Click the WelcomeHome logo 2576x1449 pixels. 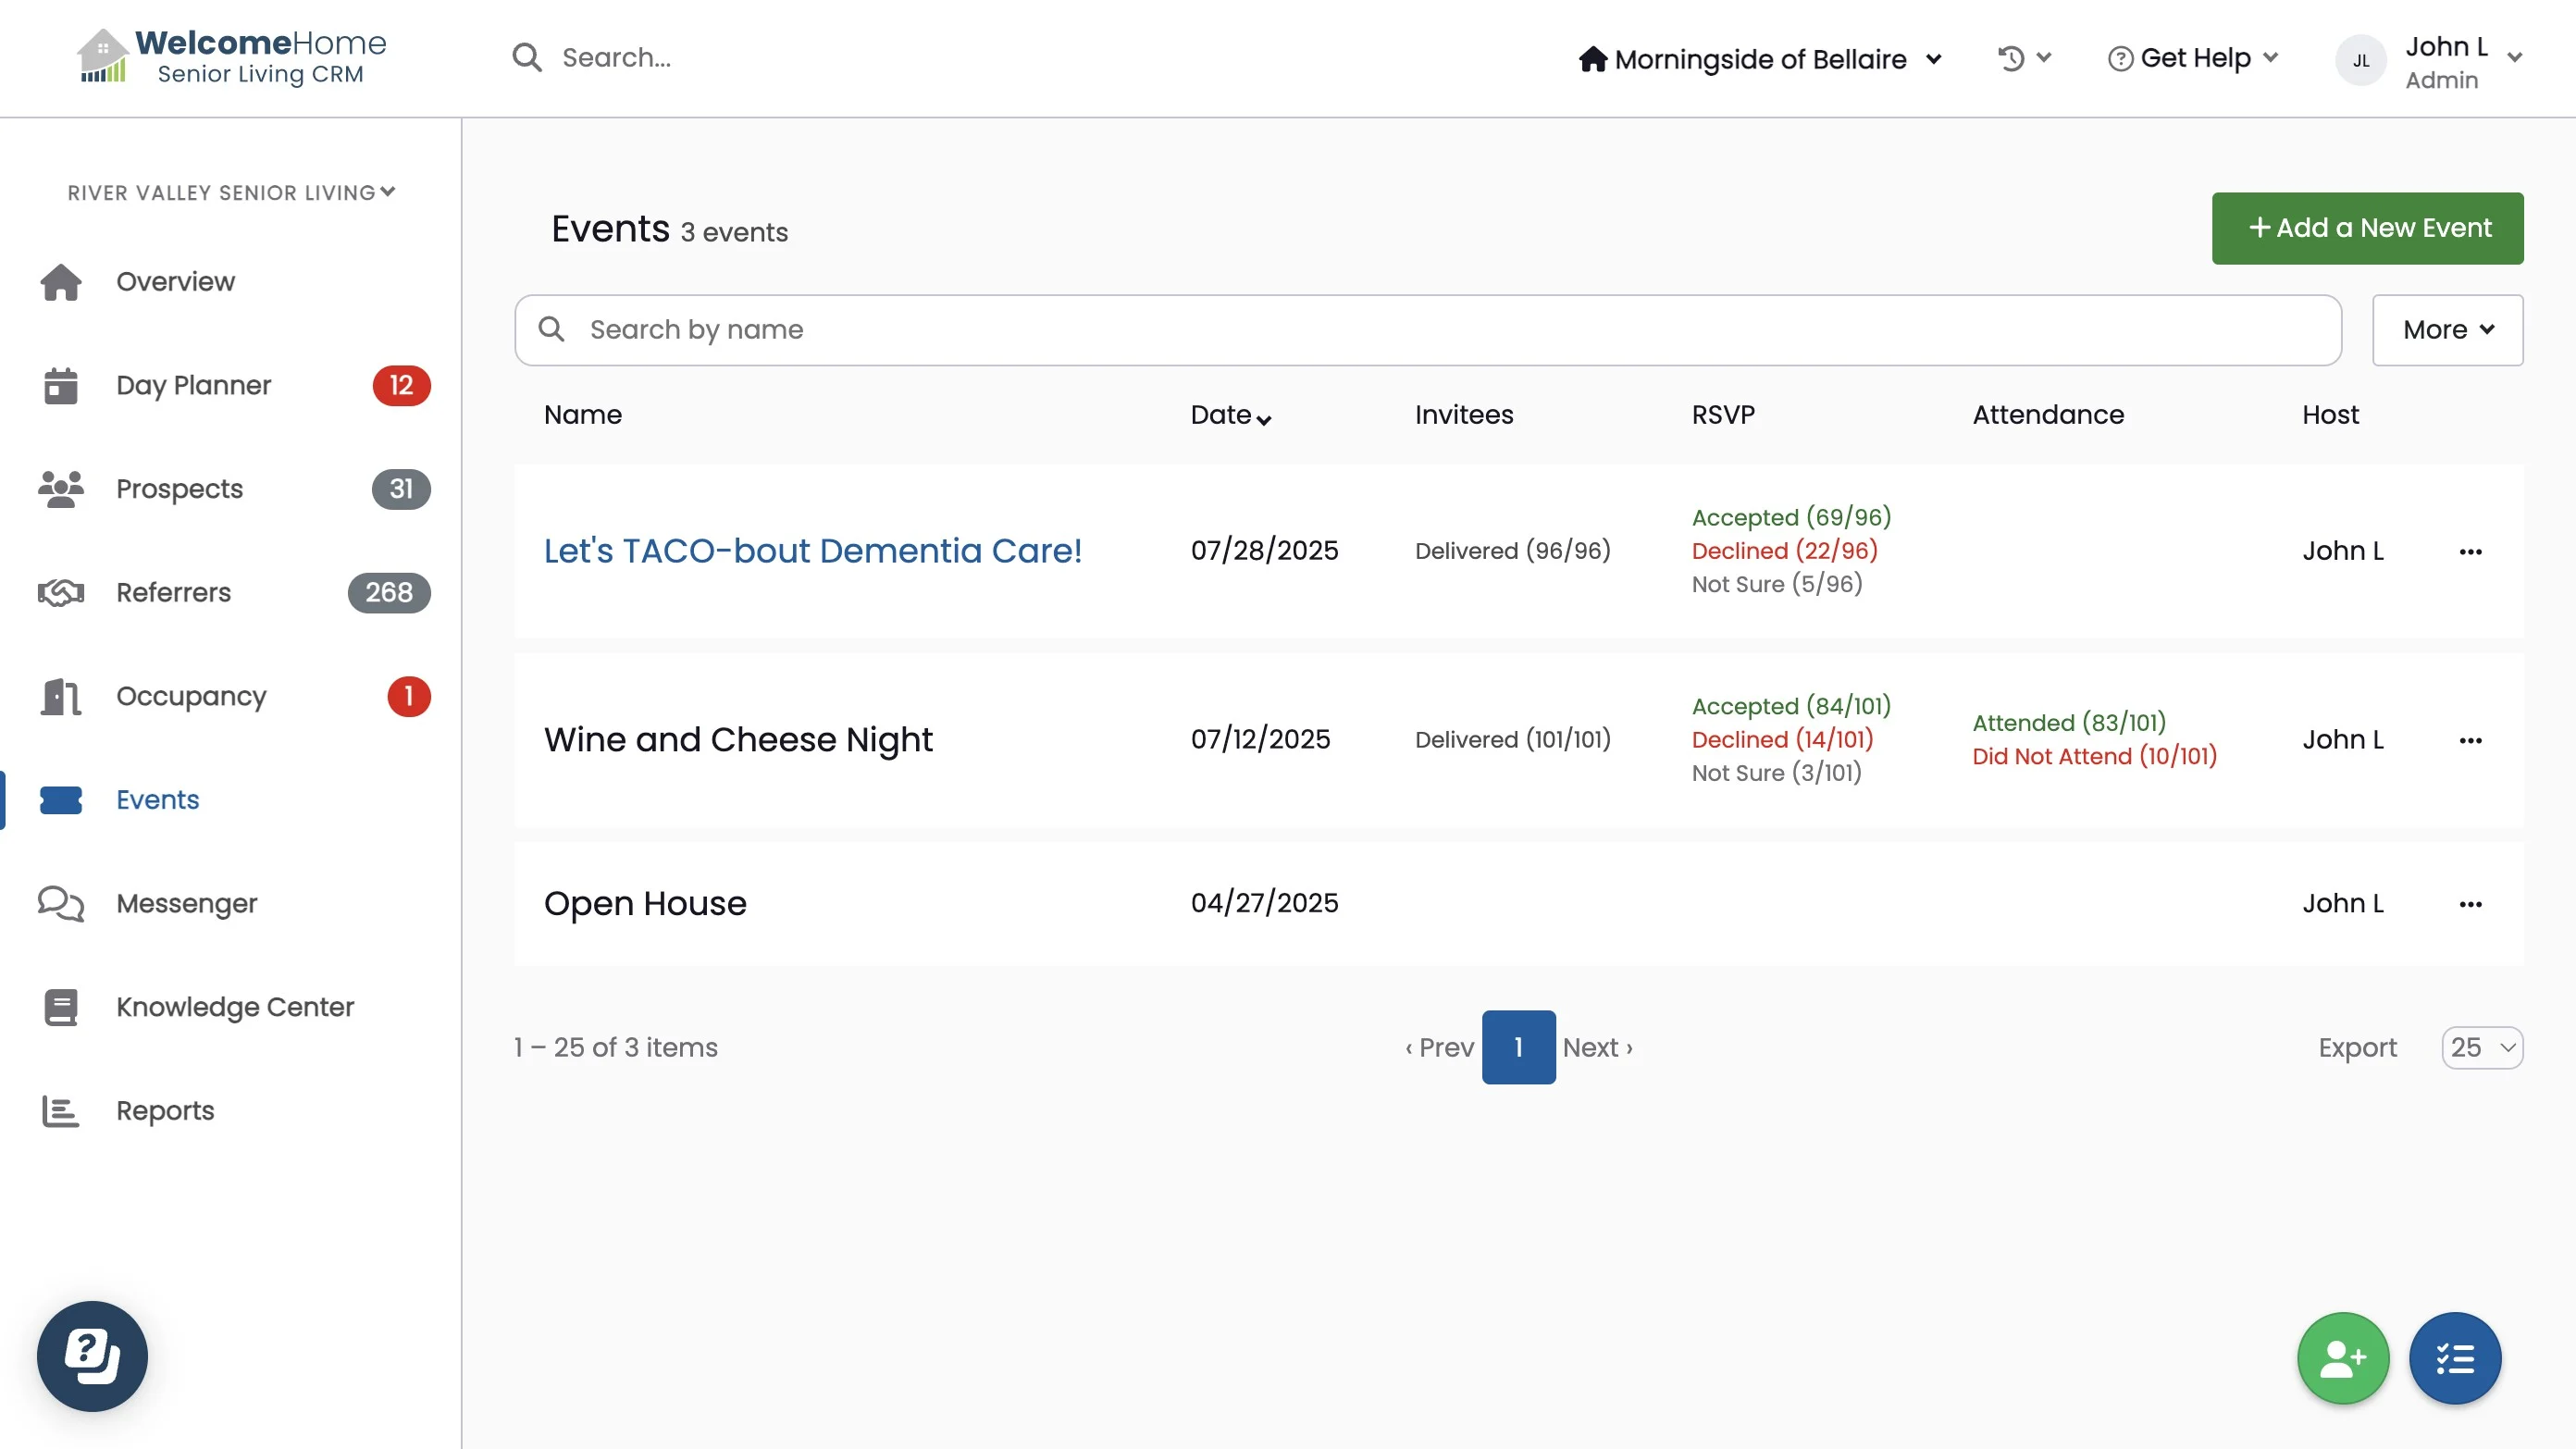[x=232, y=57]
